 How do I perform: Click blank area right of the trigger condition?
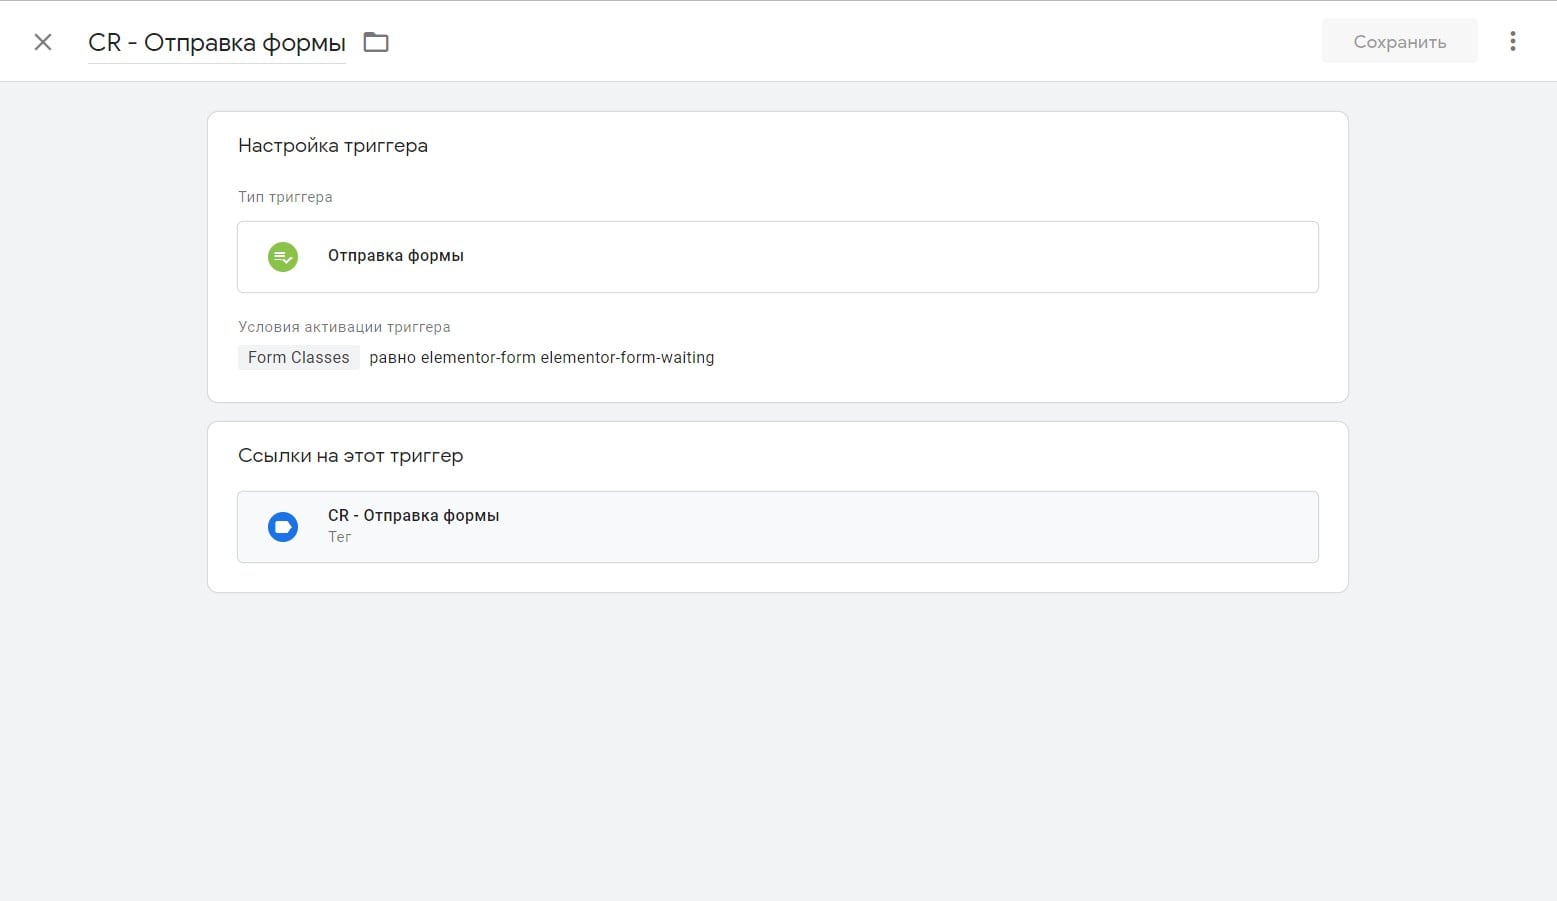(1000, 358)
